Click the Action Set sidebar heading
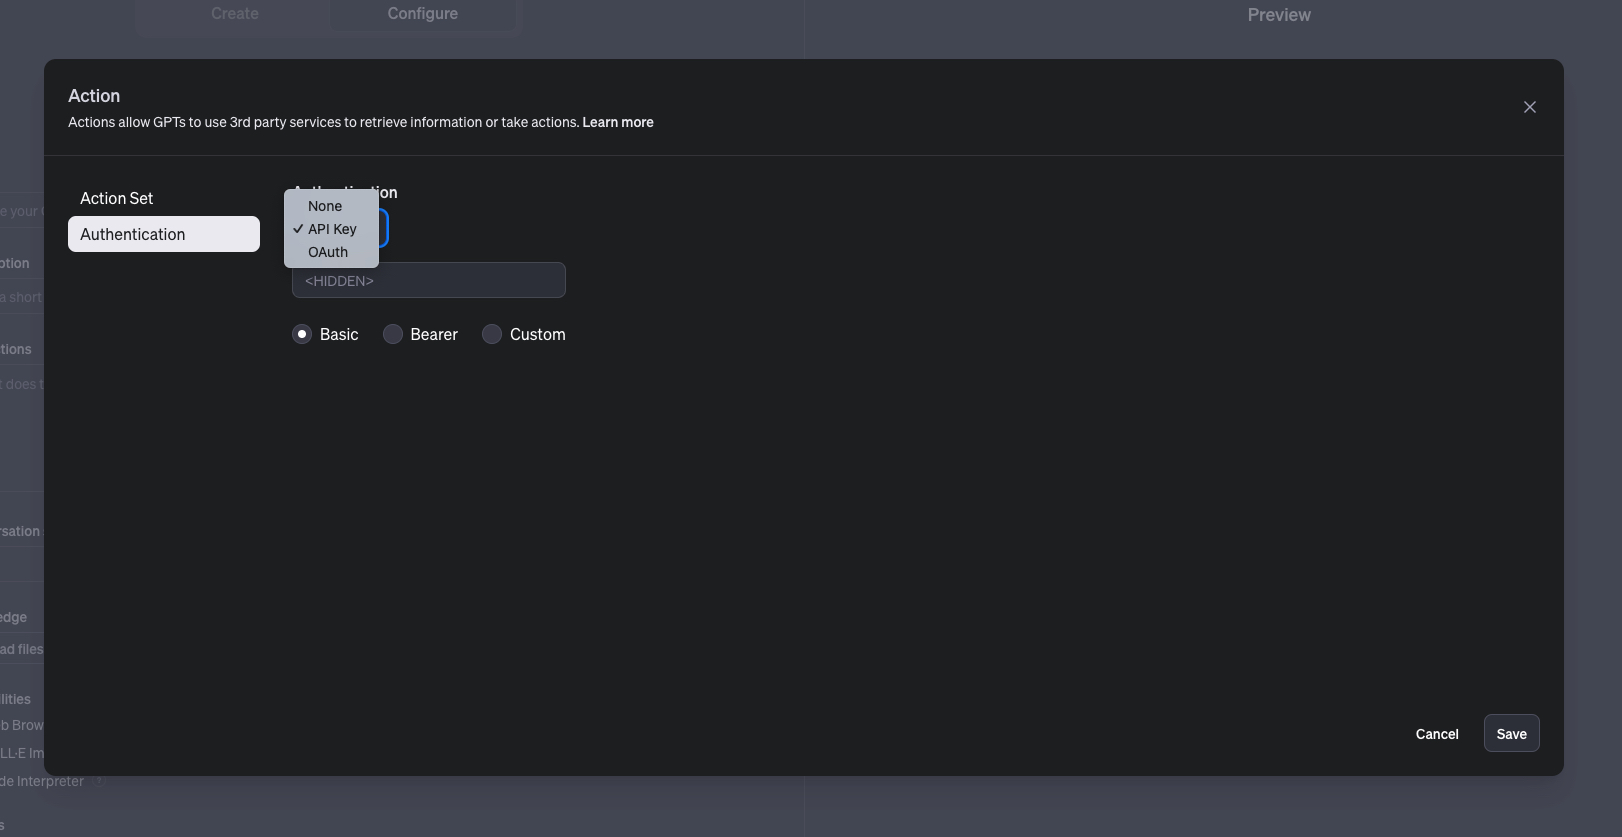1622x837 pixels. tap(117, 198)
